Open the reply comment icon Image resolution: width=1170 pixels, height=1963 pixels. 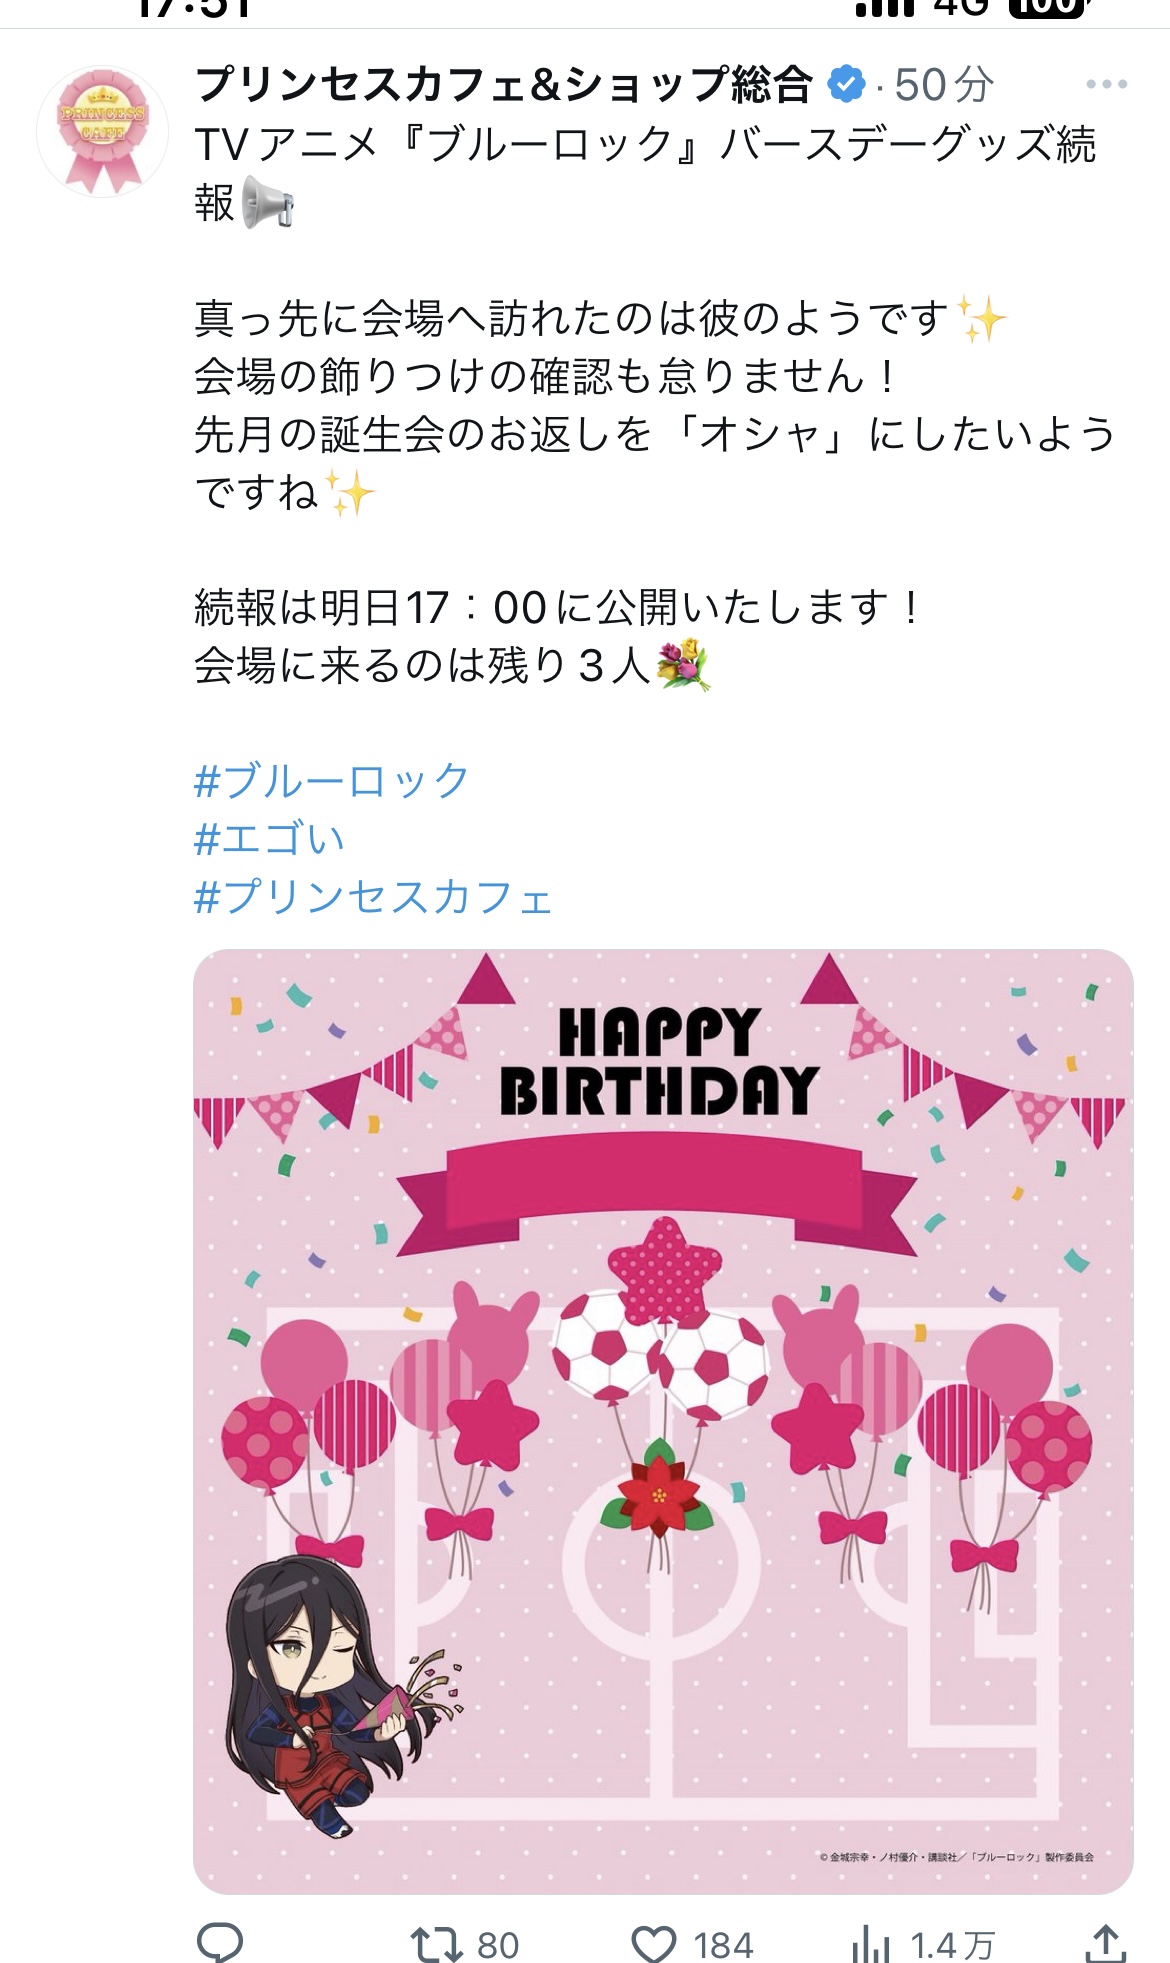pyautogui.click(x=219, y=1943)
